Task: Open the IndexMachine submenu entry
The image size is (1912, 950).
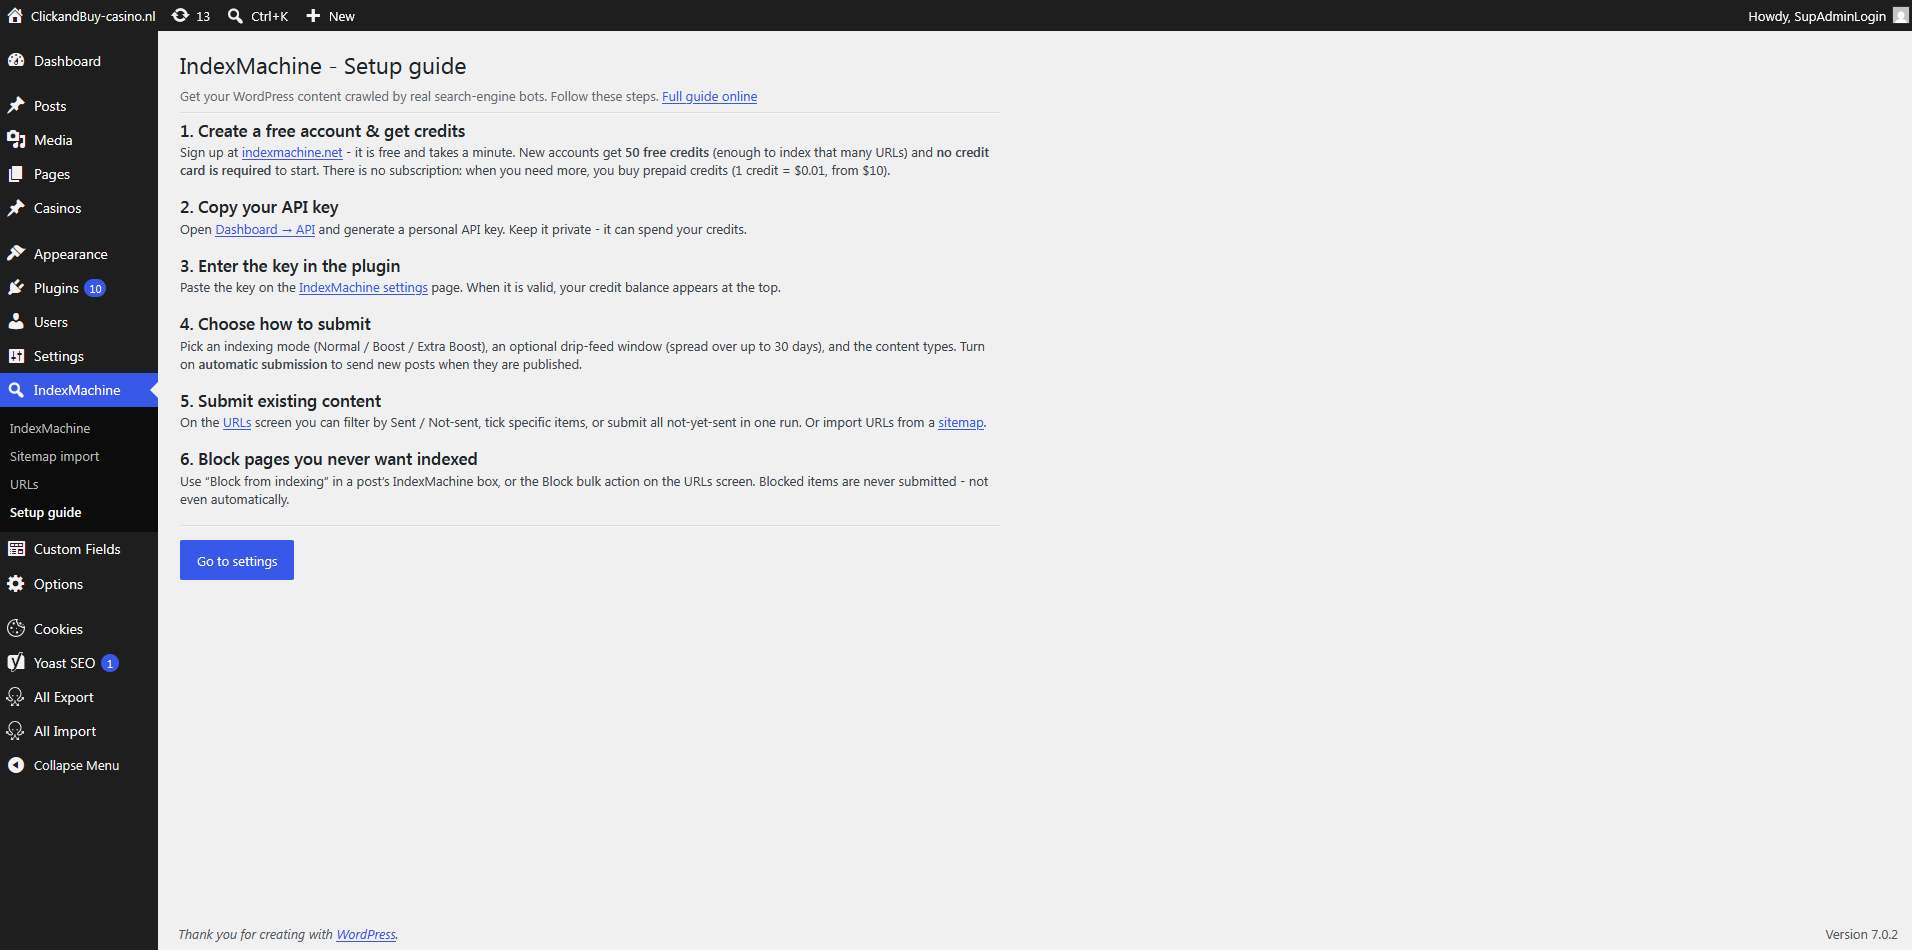Action: point(50,428)
